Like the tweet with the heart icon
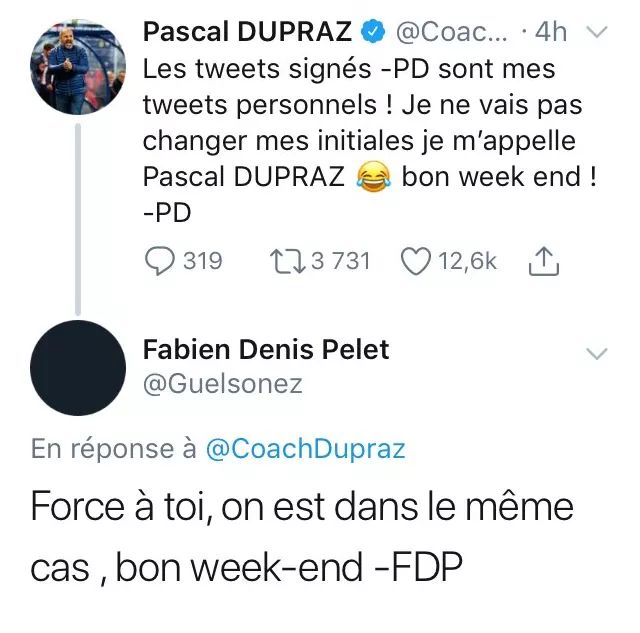The height and width of the screenshot is (633, 640). (414, 261)
